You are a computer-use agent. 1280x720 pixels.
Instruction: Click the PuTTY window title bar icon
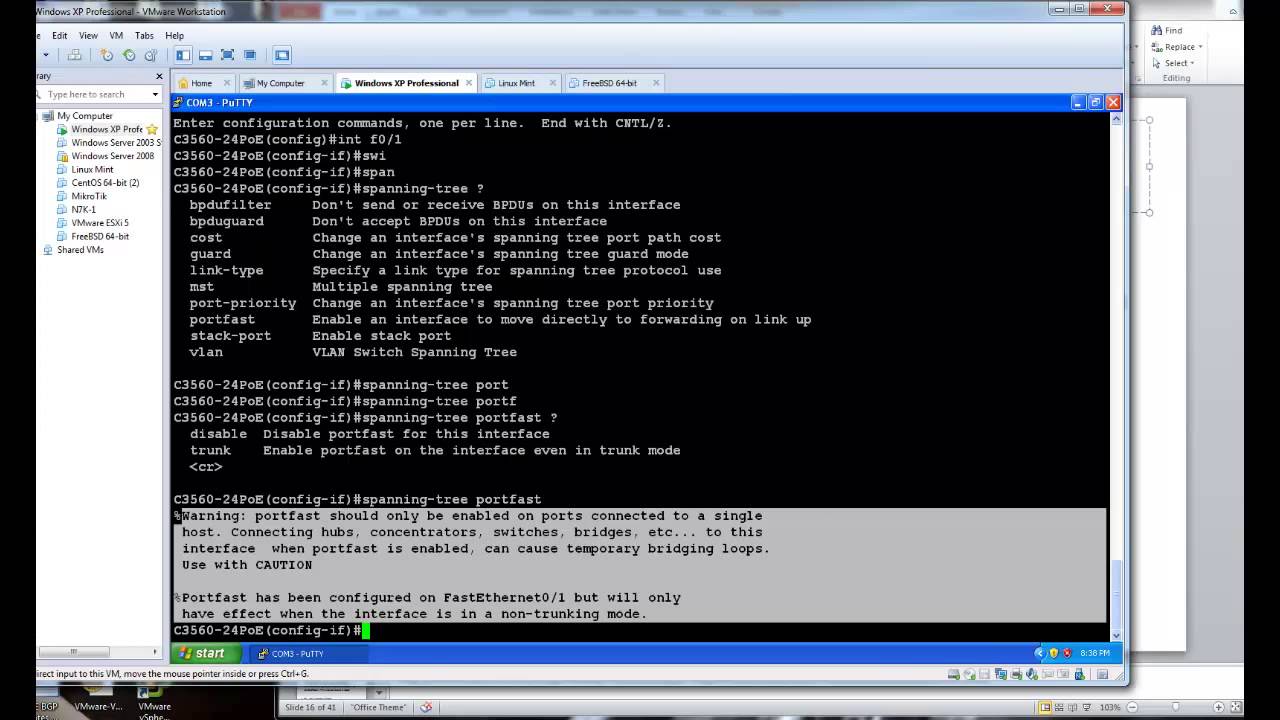(x=179, y=102)
